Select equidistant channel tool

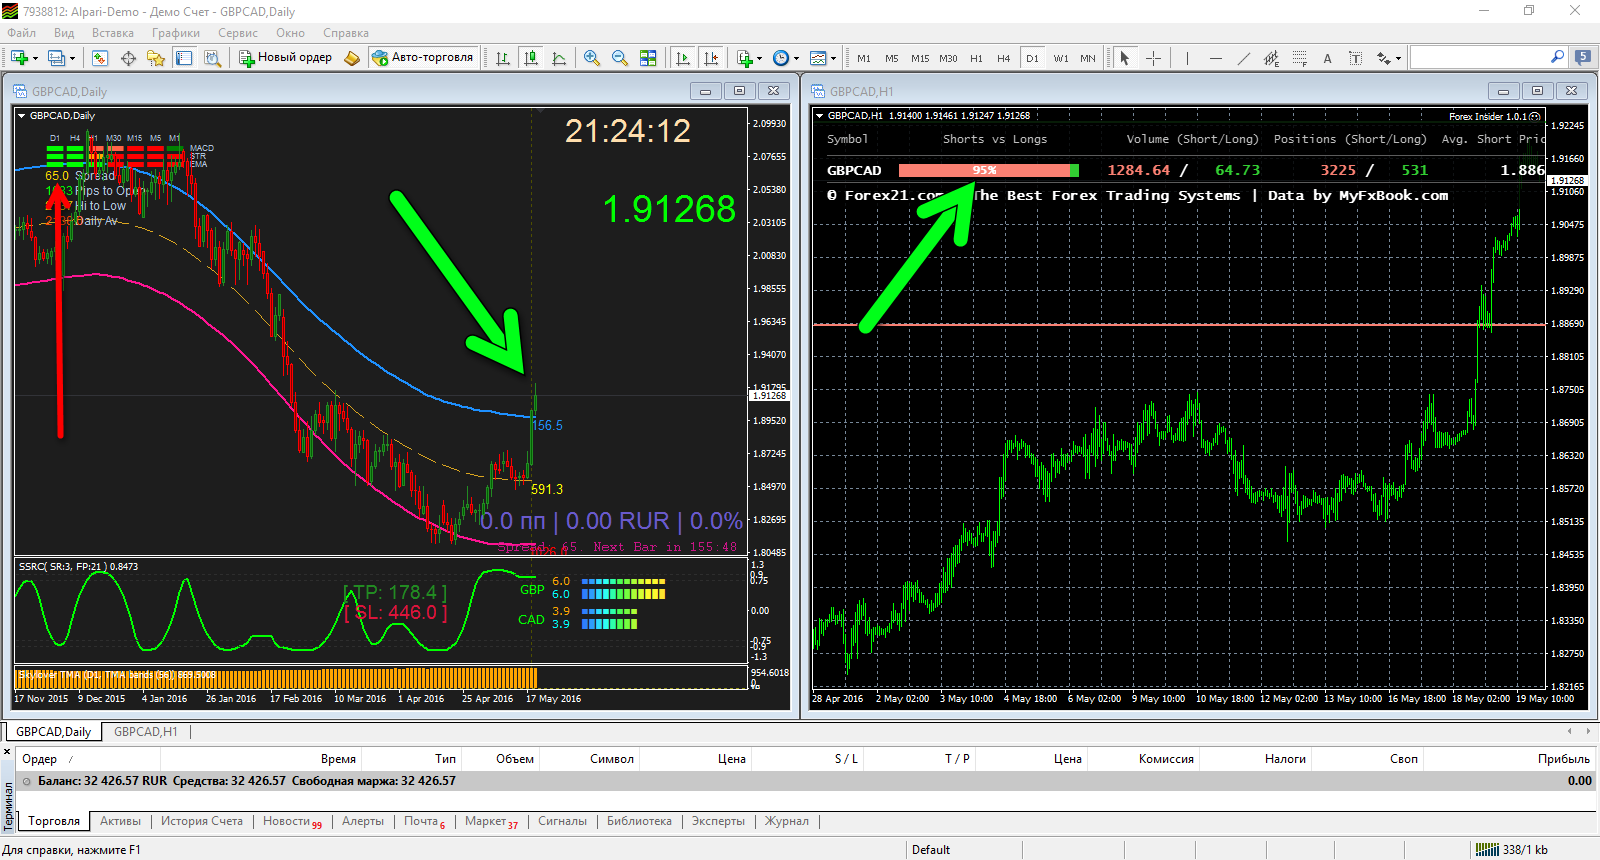click(1271, 58)
